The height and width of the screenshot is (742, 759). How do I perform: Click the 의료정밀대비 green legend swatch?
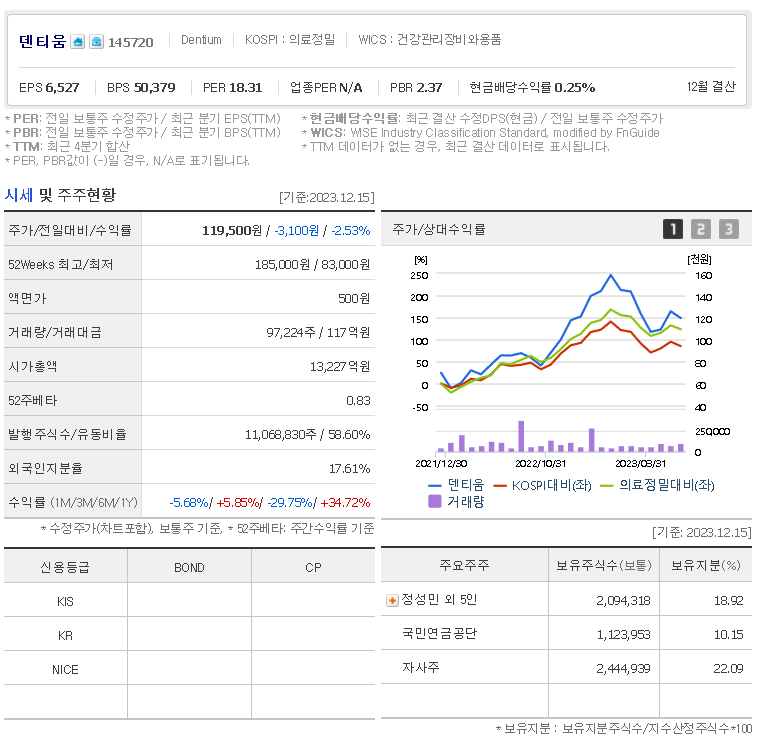[607, 485]
